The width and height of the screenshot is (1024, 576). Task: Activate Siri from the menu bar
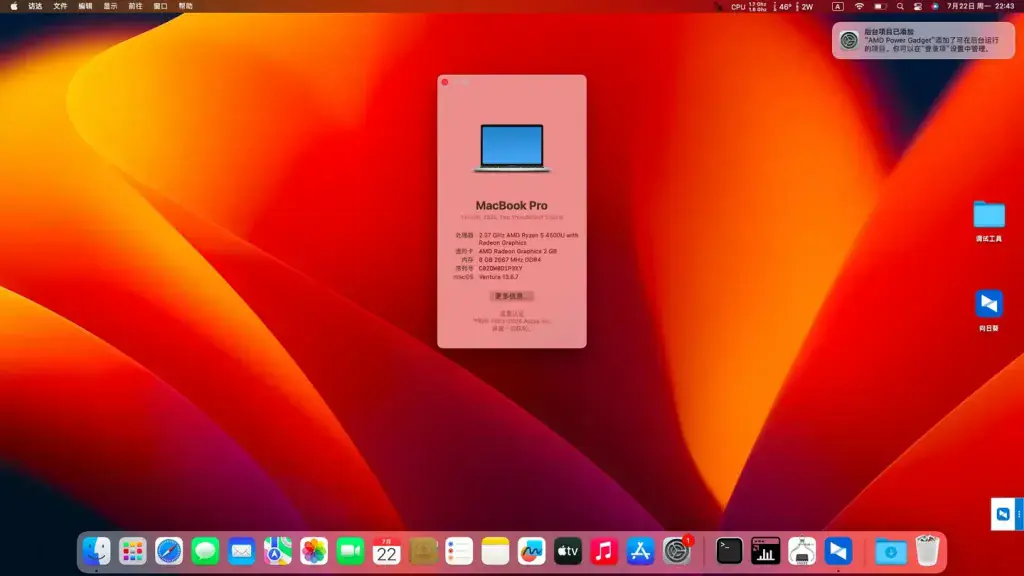click(935, 7)
